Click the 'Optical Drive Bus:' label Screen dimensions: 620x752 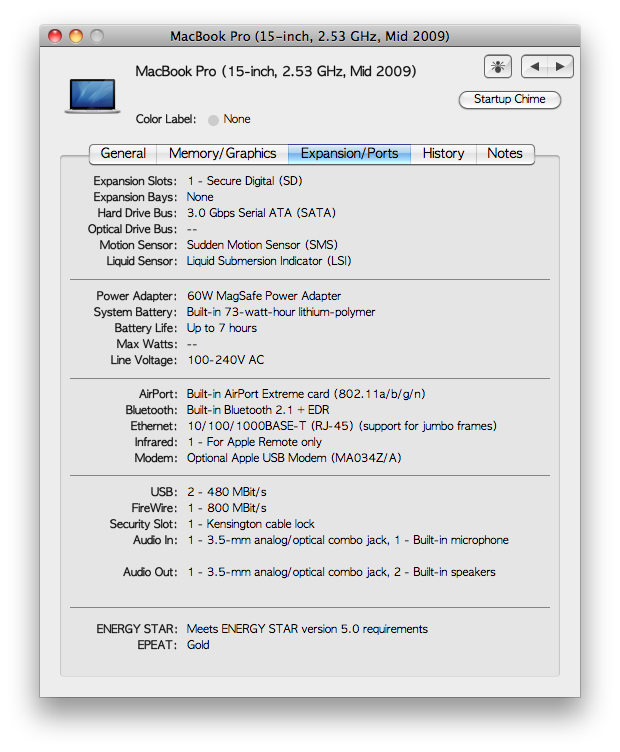pos(132,229)
